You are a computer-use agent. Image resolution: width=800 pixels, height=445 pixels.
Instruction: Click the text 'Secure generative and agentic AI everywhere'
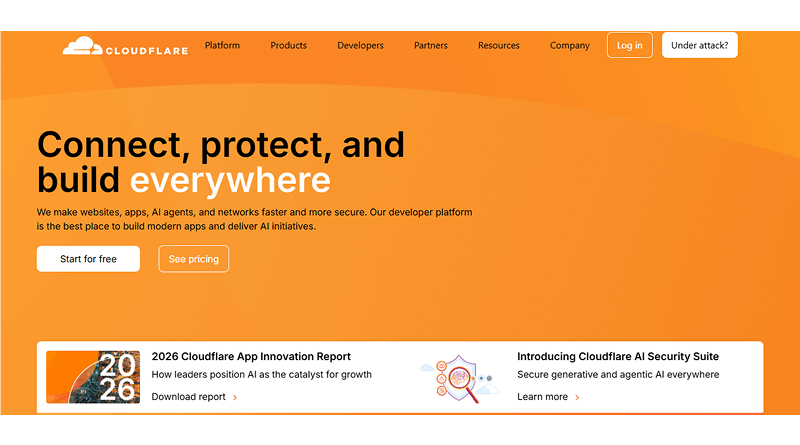[x=618, y=374]
